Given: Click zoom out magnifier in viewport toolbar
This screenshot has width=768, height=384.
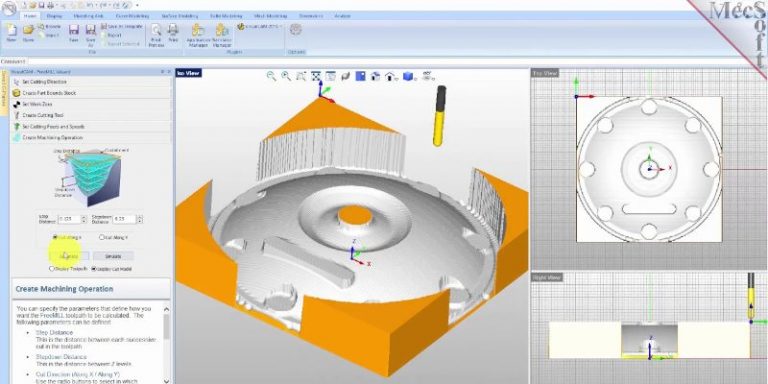Looking at the screenshot, I should click(x=271, y=75).
